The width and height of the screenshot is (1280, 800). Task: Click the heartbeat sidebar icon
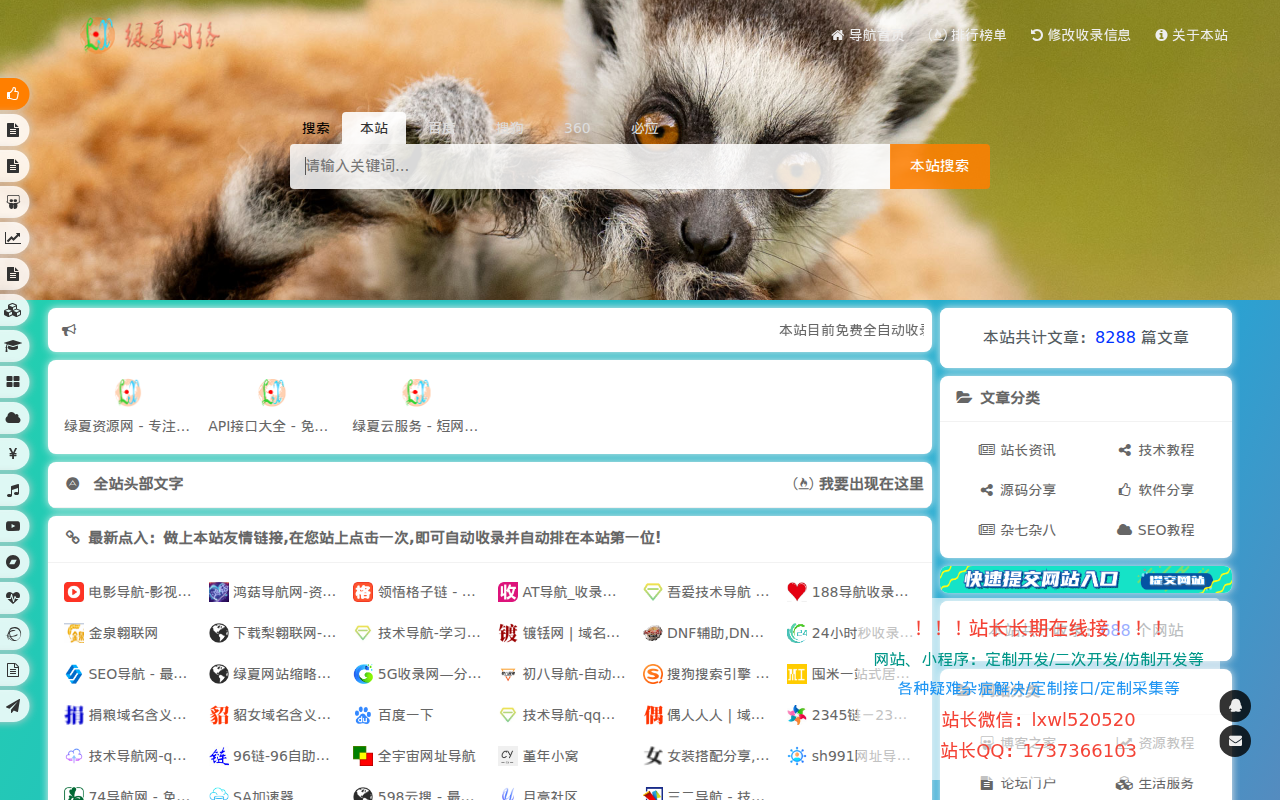point(13,598)
